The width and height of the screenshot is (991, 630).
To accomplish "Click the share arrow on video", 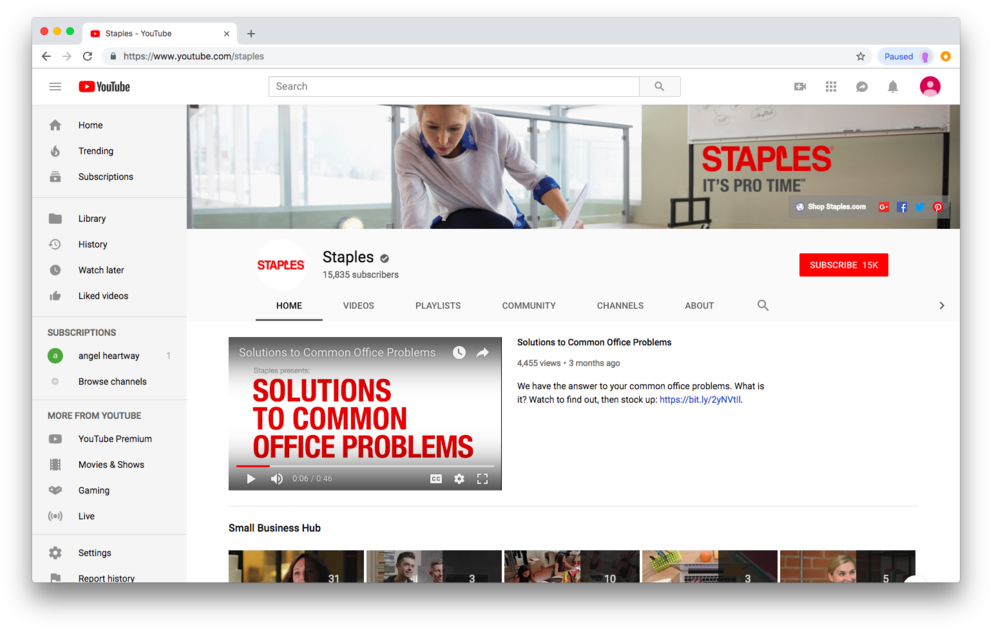I will (482, 353).
